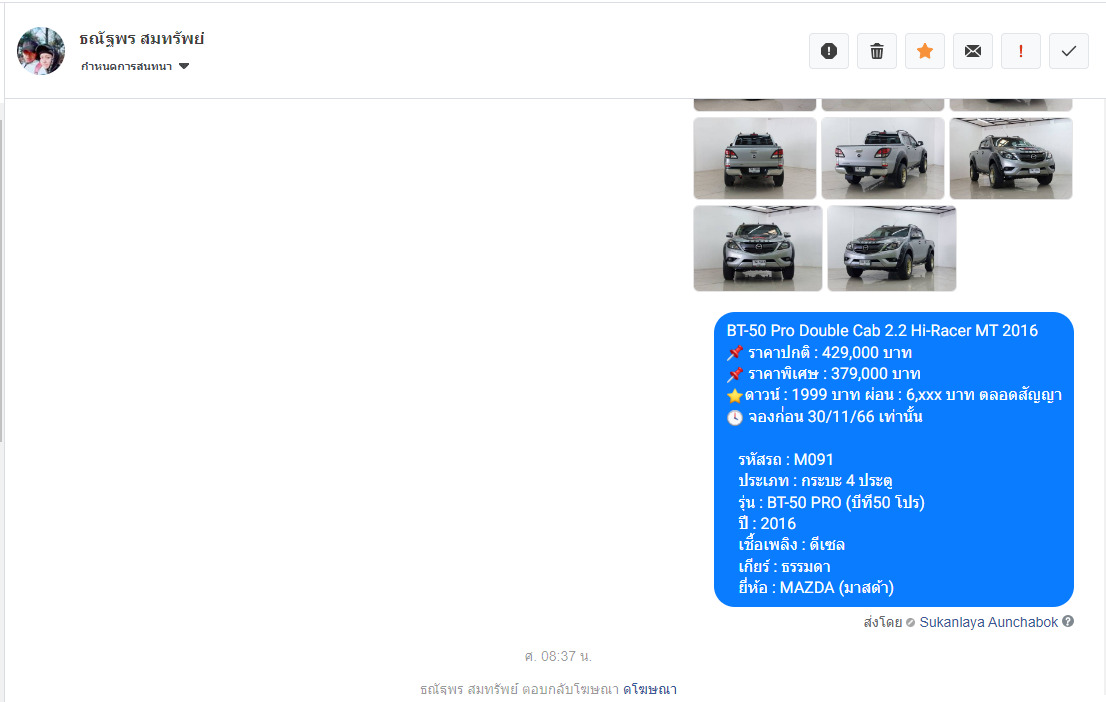1106x702 pixels.
Task: Click help question mark beside sender name
Action: pyautogui.click(x=1068, y=622)
